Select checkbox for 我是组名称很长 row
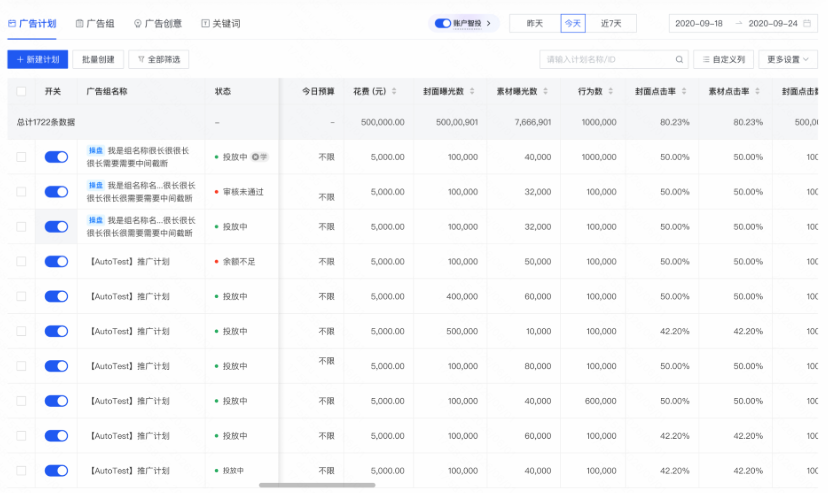Screen dimensions: 828x493 (21, 157)
